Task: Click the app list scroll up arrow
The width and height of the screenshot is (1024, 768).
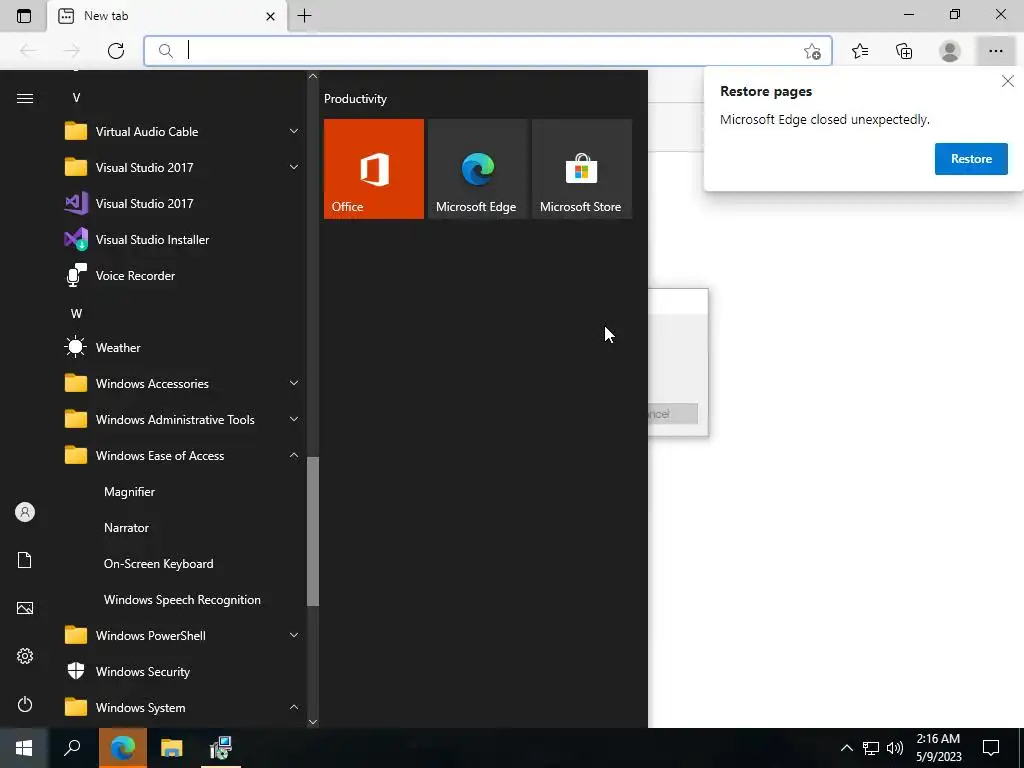Action: pyautogui.click(x=313, y=76)
